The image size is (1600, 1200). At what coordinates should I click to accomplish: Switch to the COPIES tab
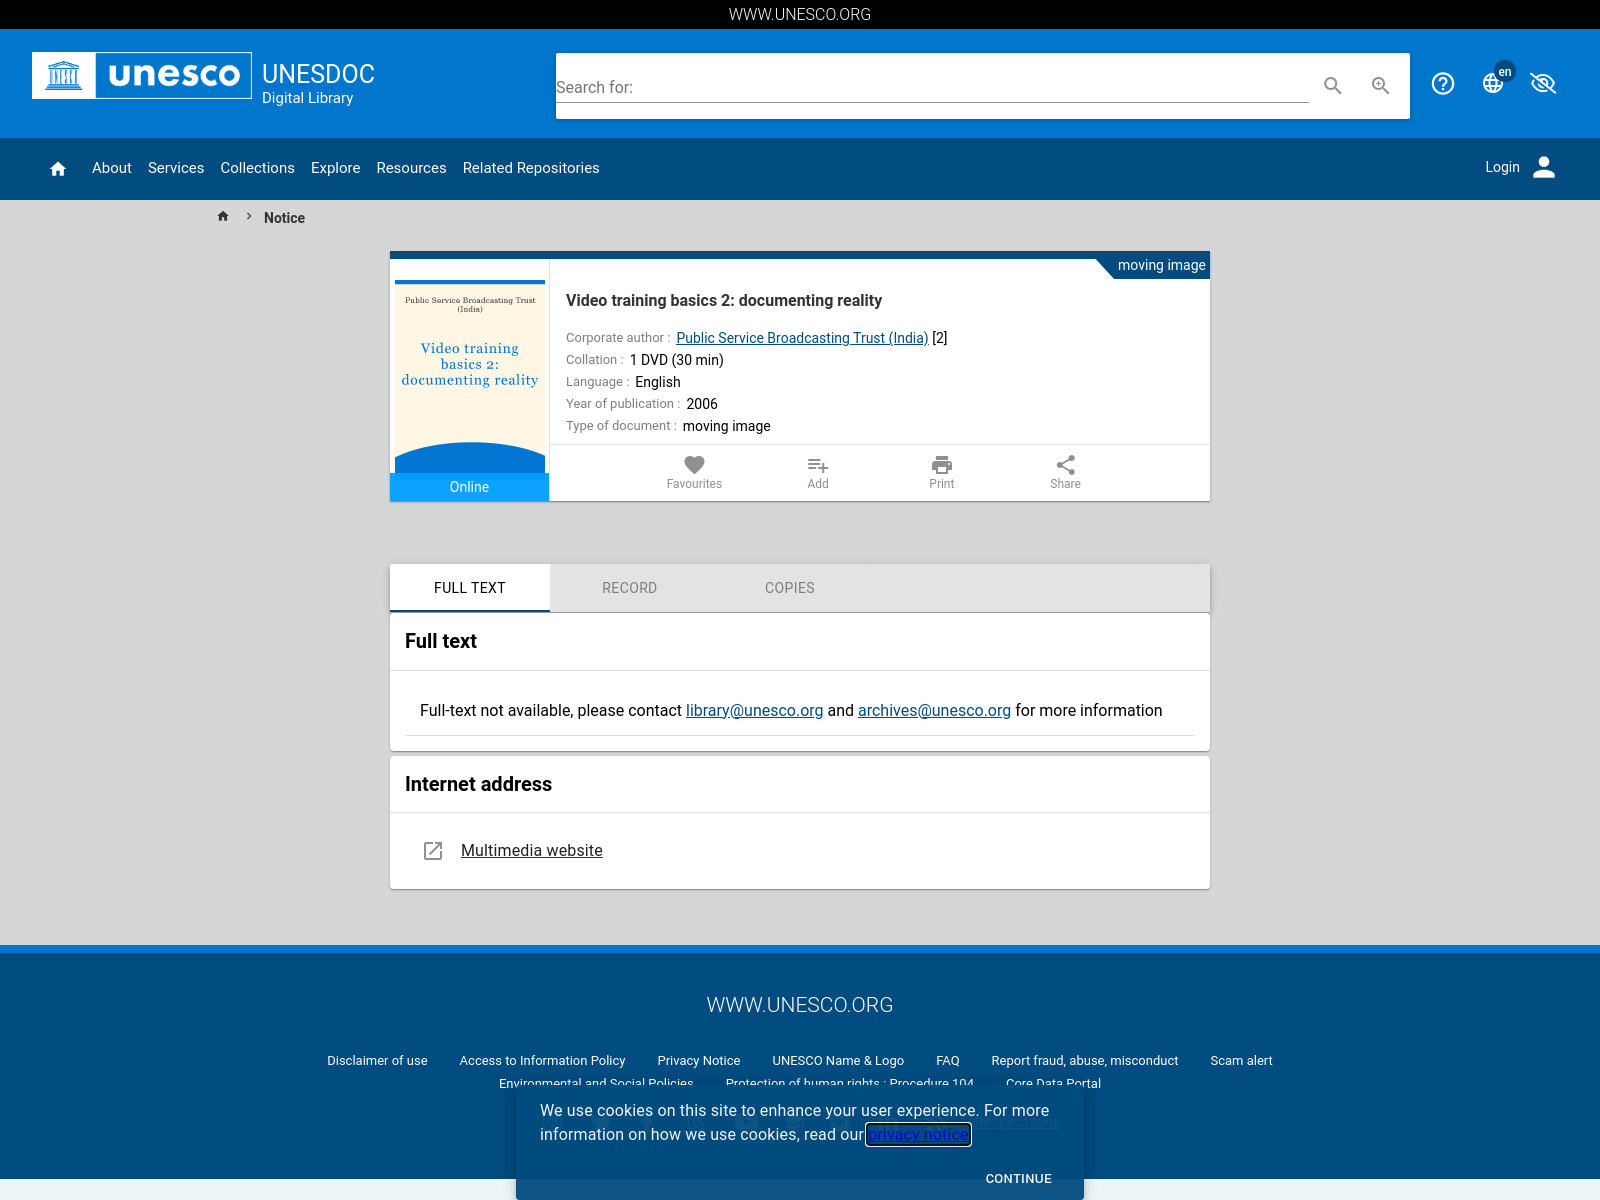790,588
